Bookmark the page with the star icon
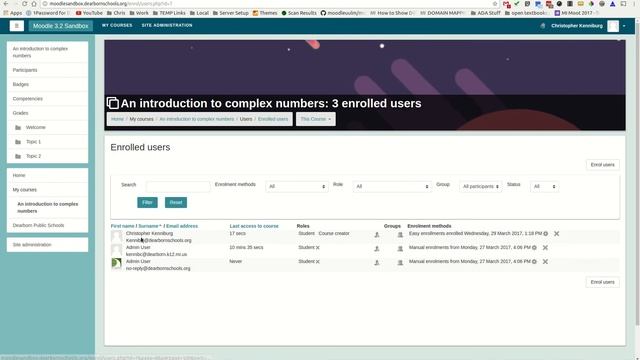The width and height of the screenshot is (640, 360). [495, 4]
